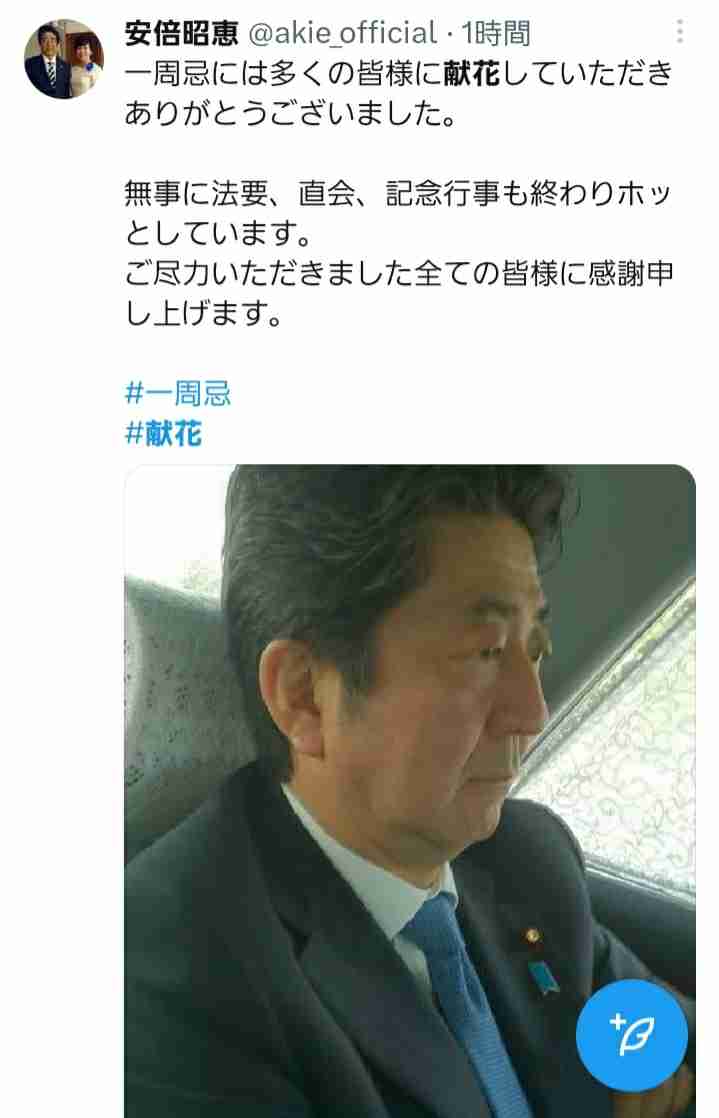
Task: Open the 1時間 timestamp of the tweet
Action: tap(495, 33)
